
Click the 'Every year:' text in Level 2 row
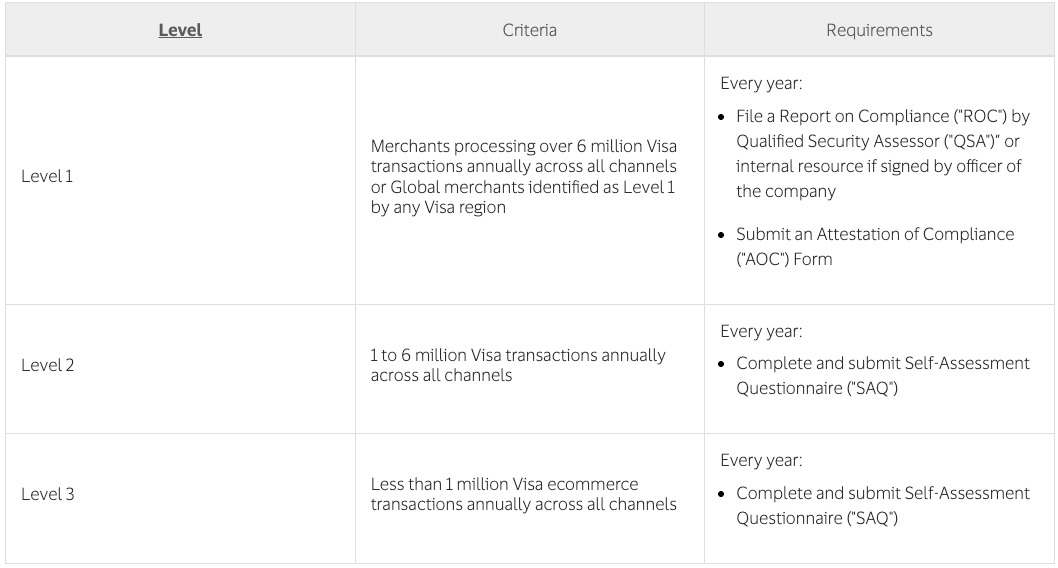pyautogui.click(x=761, y=331)
